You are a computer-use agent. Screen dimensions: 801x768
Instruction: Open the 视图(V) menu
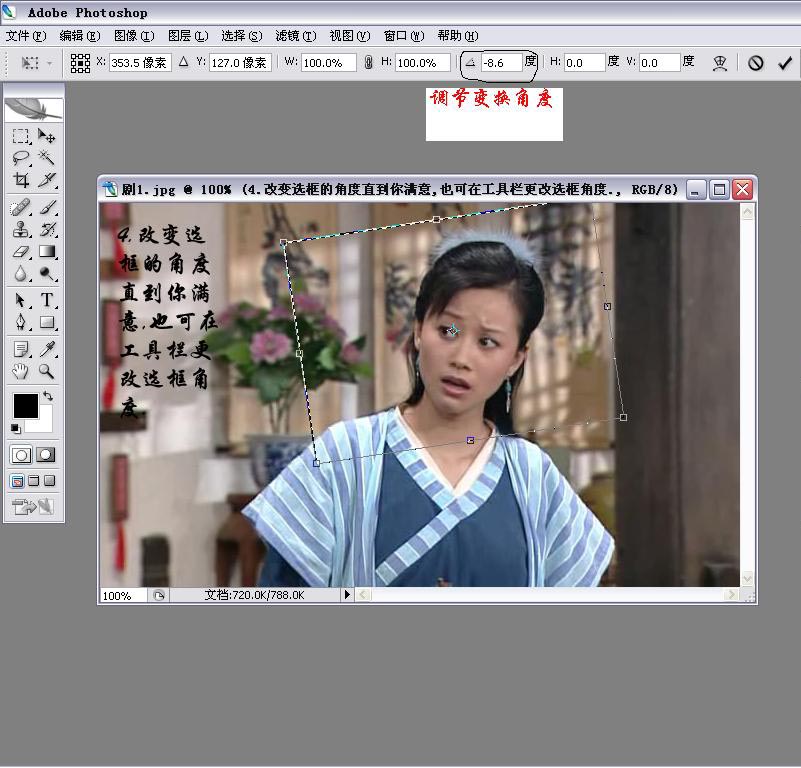click(x=350, y=36)
